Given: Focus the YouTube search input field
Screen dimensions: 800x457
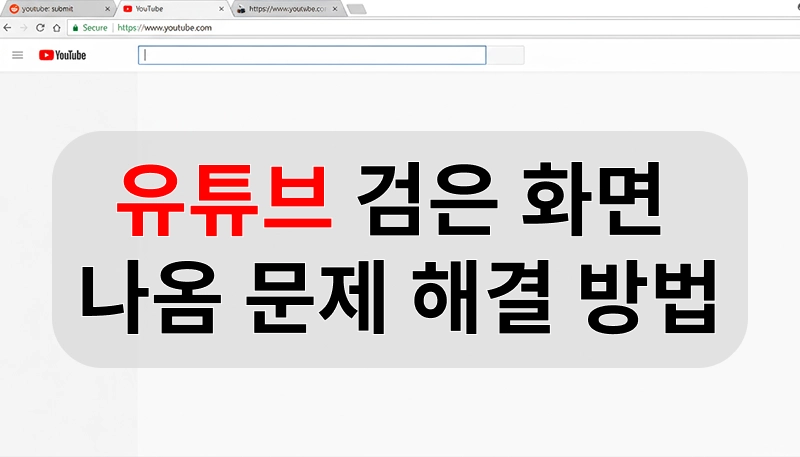Looking at the screenshot, I should pos(312,55).
